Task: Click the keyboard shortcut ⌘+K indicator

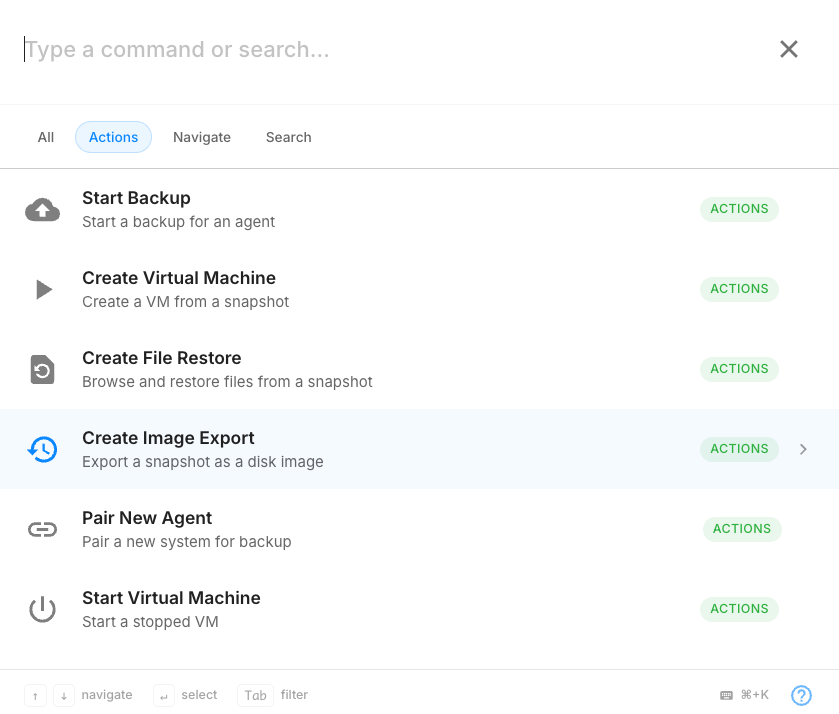Action: pos(745,695)
